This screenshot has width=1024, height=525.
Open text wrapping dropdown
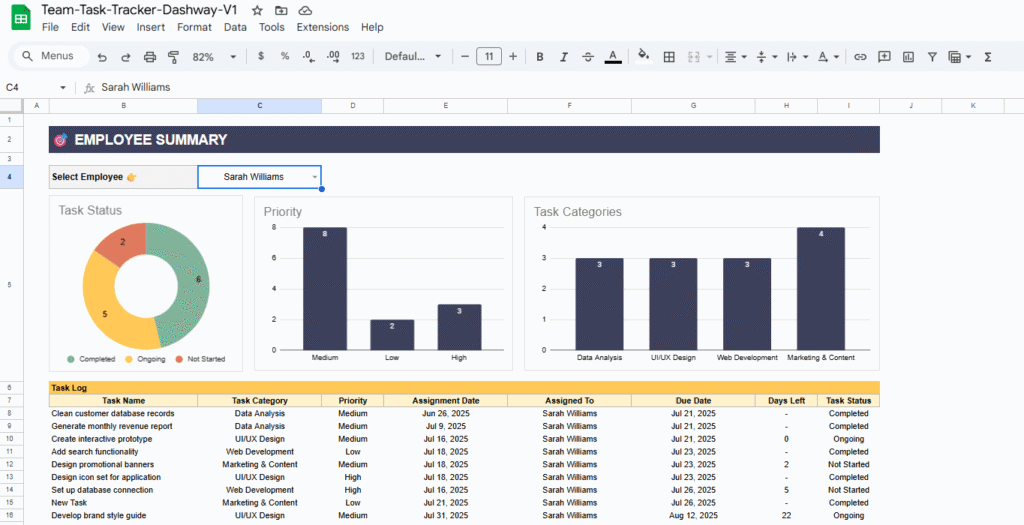pyautogui.click(x=797, y=57)
